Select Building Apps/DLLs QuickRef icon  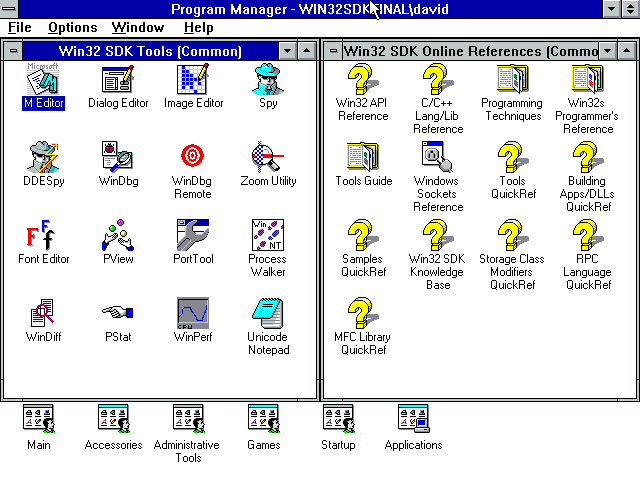(588, 157)
